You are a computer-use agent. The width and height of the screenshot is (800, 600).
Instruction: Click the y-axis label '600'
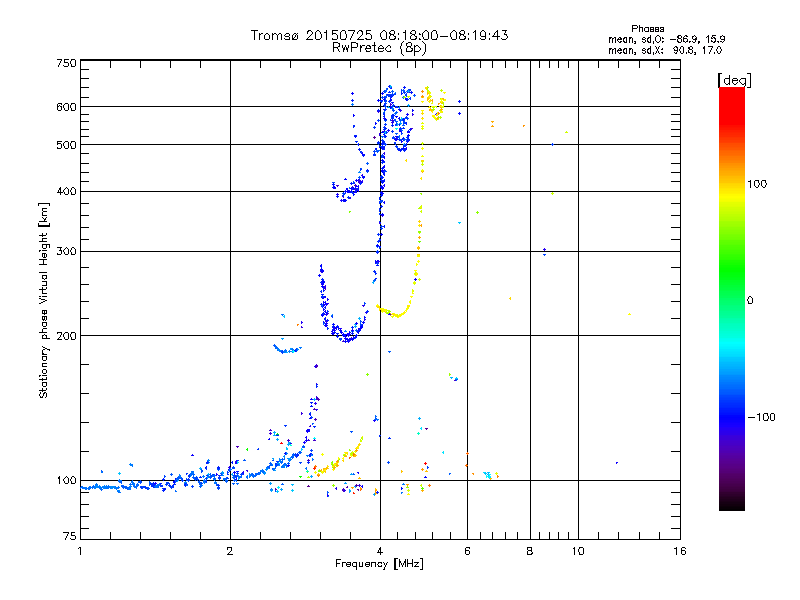[66, 107]
